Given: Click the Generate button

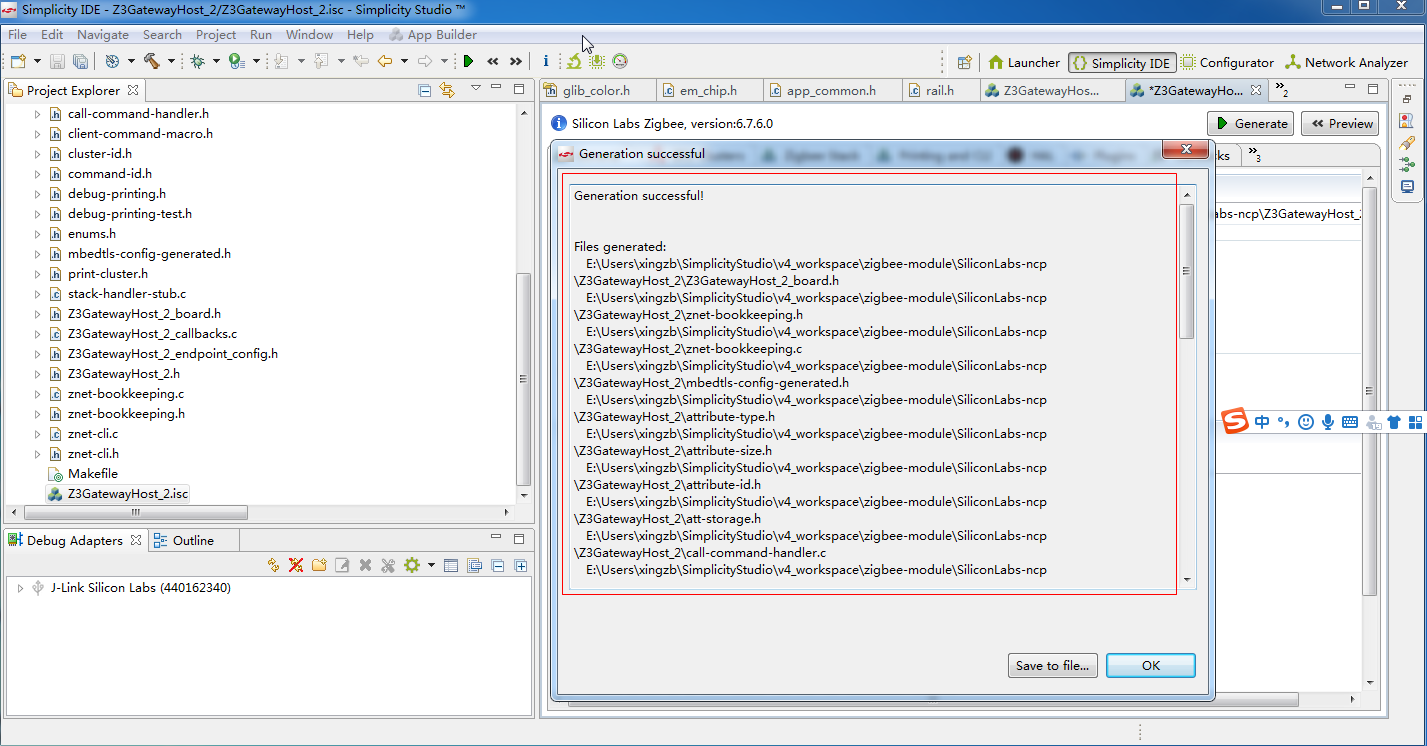Looking at the screenshot, I should [1251, 124].
